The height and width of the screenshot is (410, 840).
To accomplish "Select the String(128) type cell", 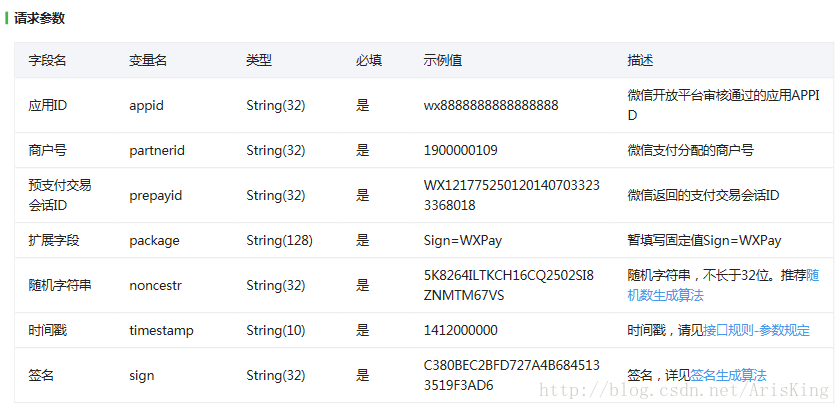I will pos(279,241).
